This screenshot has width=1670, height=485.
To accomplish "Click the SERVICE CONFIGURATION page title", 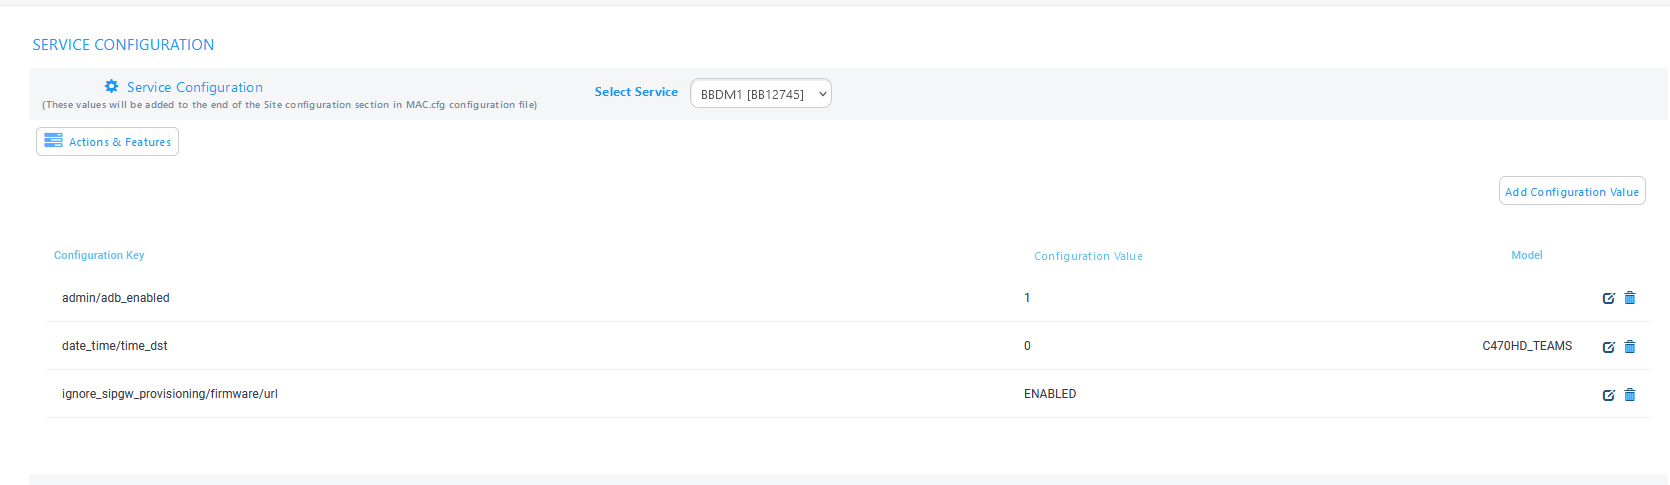I will pos(123,45).
